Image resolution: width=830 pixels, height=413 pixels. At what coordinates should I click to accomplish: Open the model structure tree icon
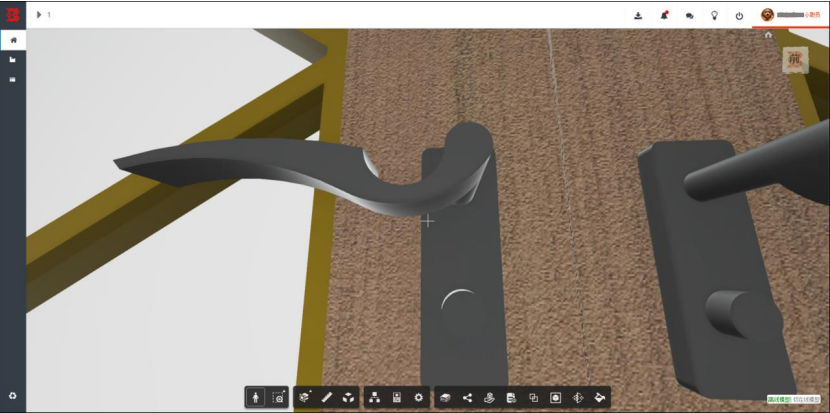(375, 397)
